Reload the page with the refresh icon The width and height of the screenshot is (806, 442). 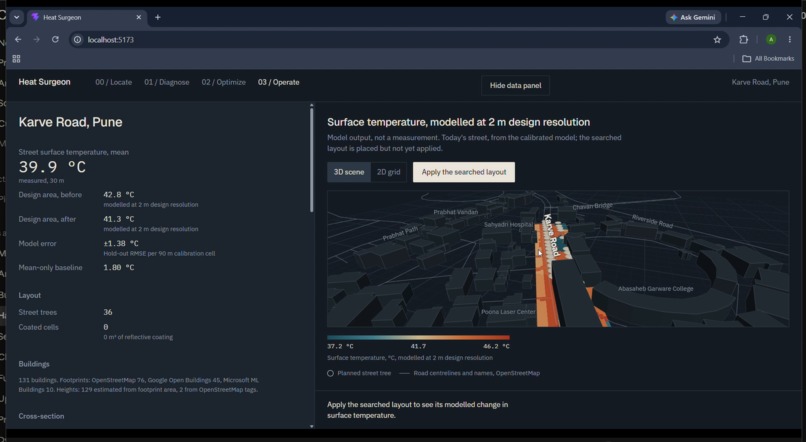55,40
